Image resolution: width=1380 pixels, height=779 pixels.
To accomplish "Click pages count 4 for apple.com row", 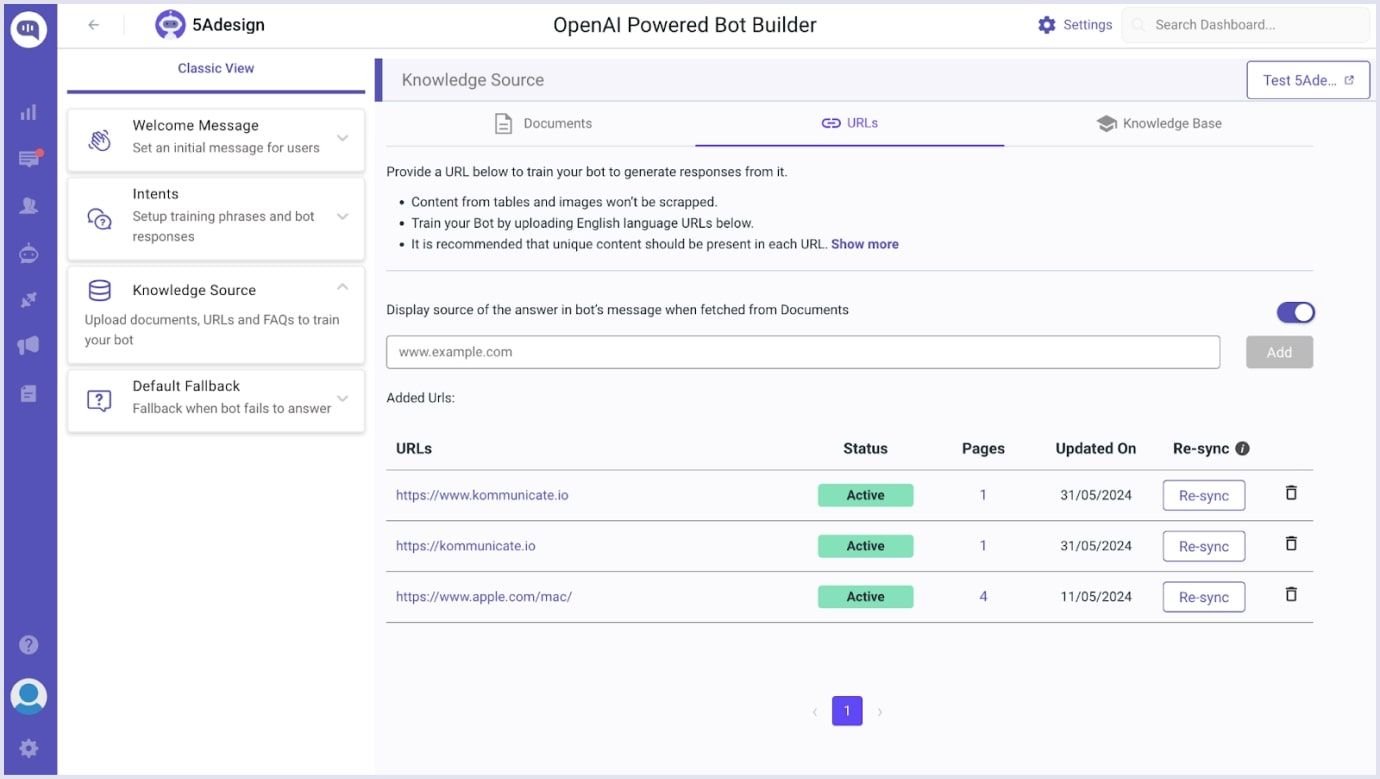I will pyautogui.click(x=983, y=597).
